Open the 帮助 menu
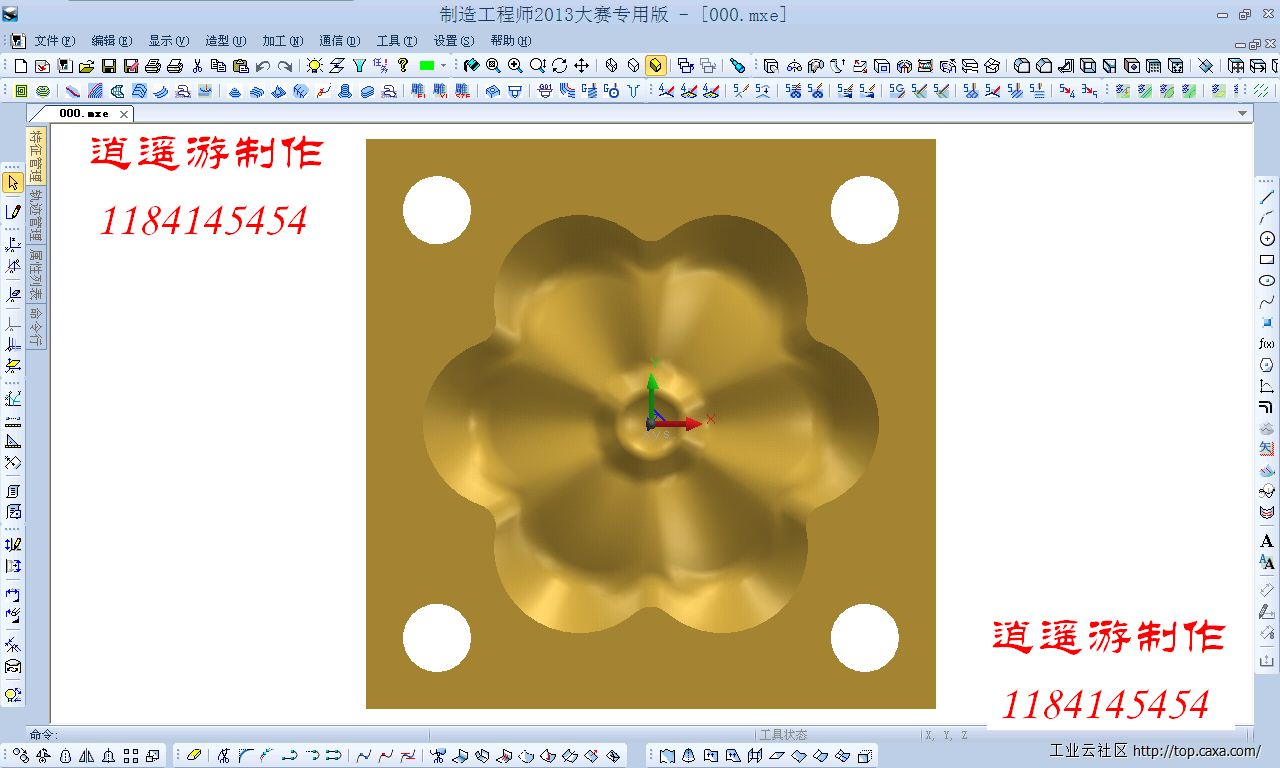The height and width of the screenshot is (768, 1280). click(x=510, y=41)
